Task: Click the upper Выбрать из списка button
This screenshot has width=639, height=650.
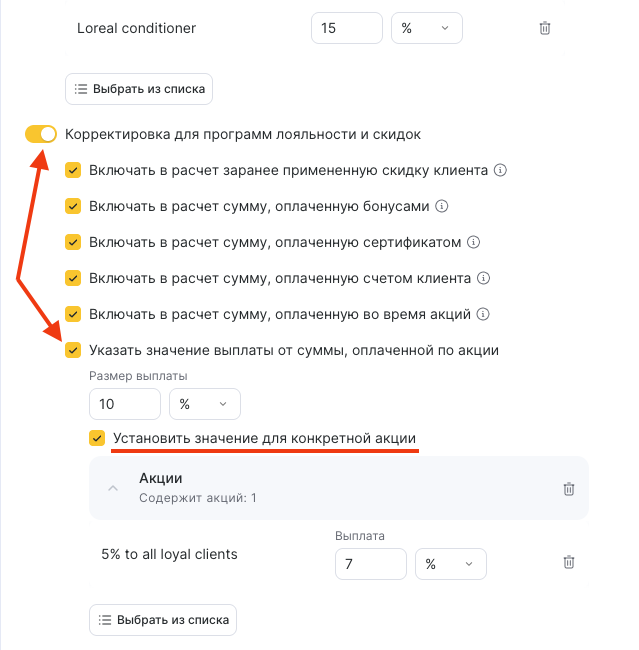Action: 139,89
